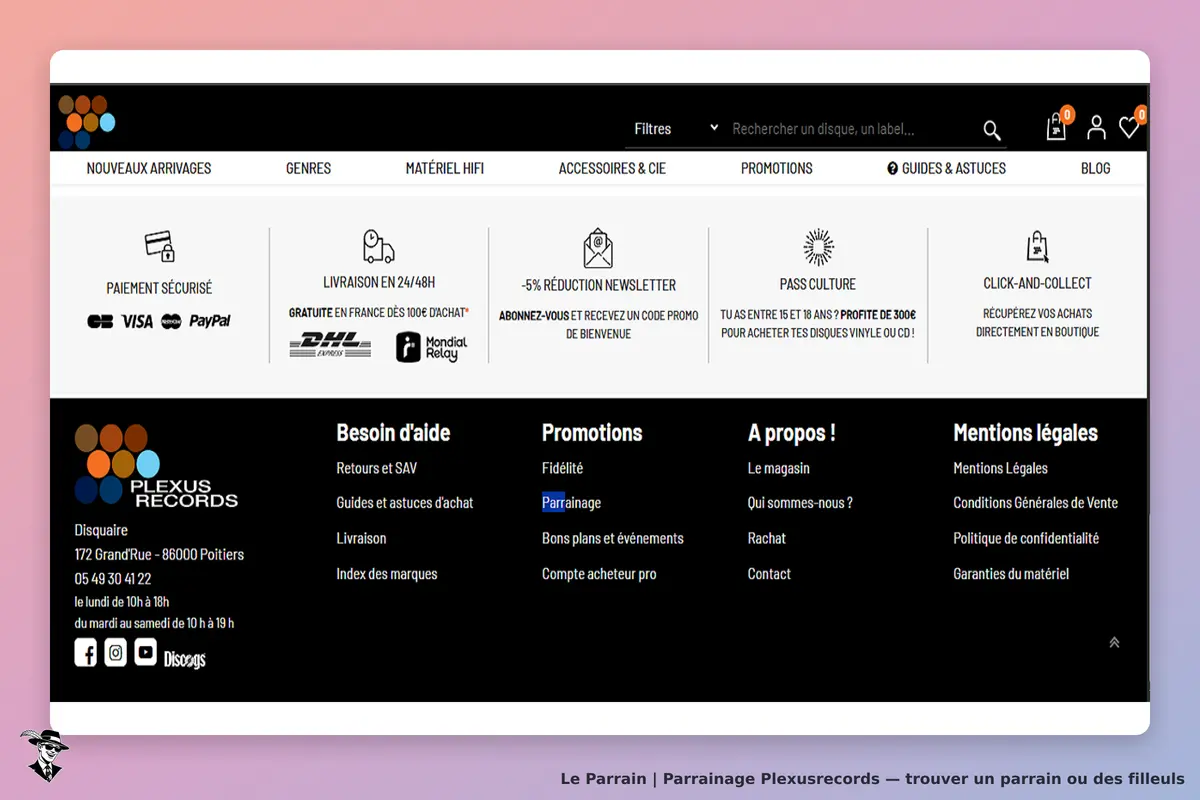Viewport: 1200px width, 800px height.
Task: Open the Blog menu item
Action: pyautogui.click(x=1096, y=168)
